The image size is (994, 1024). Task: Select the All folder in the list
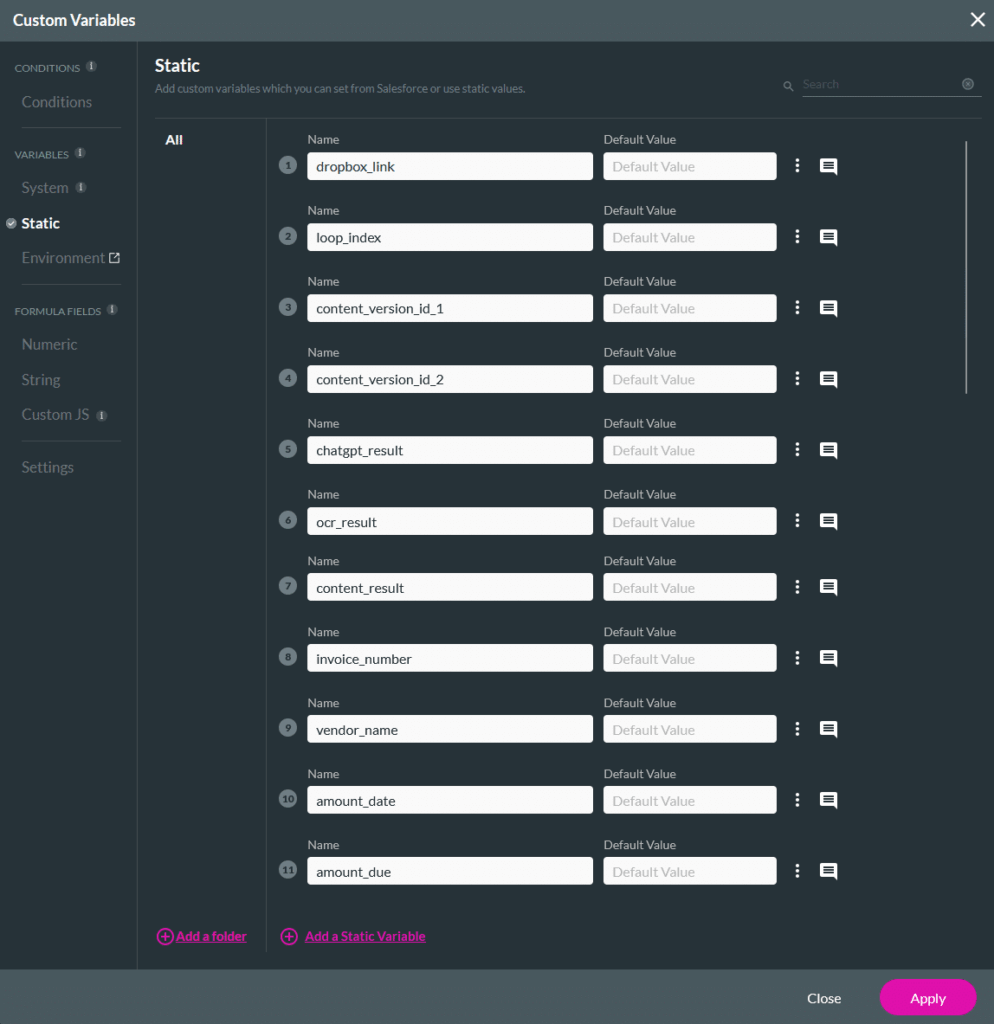pyautogui.click(x=174, y=140)
